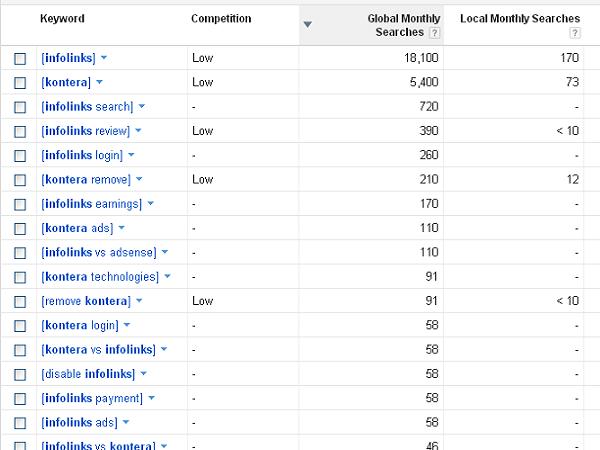The image size is (600, 450).
Task: Click the [kontera ads] keyword link
Action: tap(77, 228)
